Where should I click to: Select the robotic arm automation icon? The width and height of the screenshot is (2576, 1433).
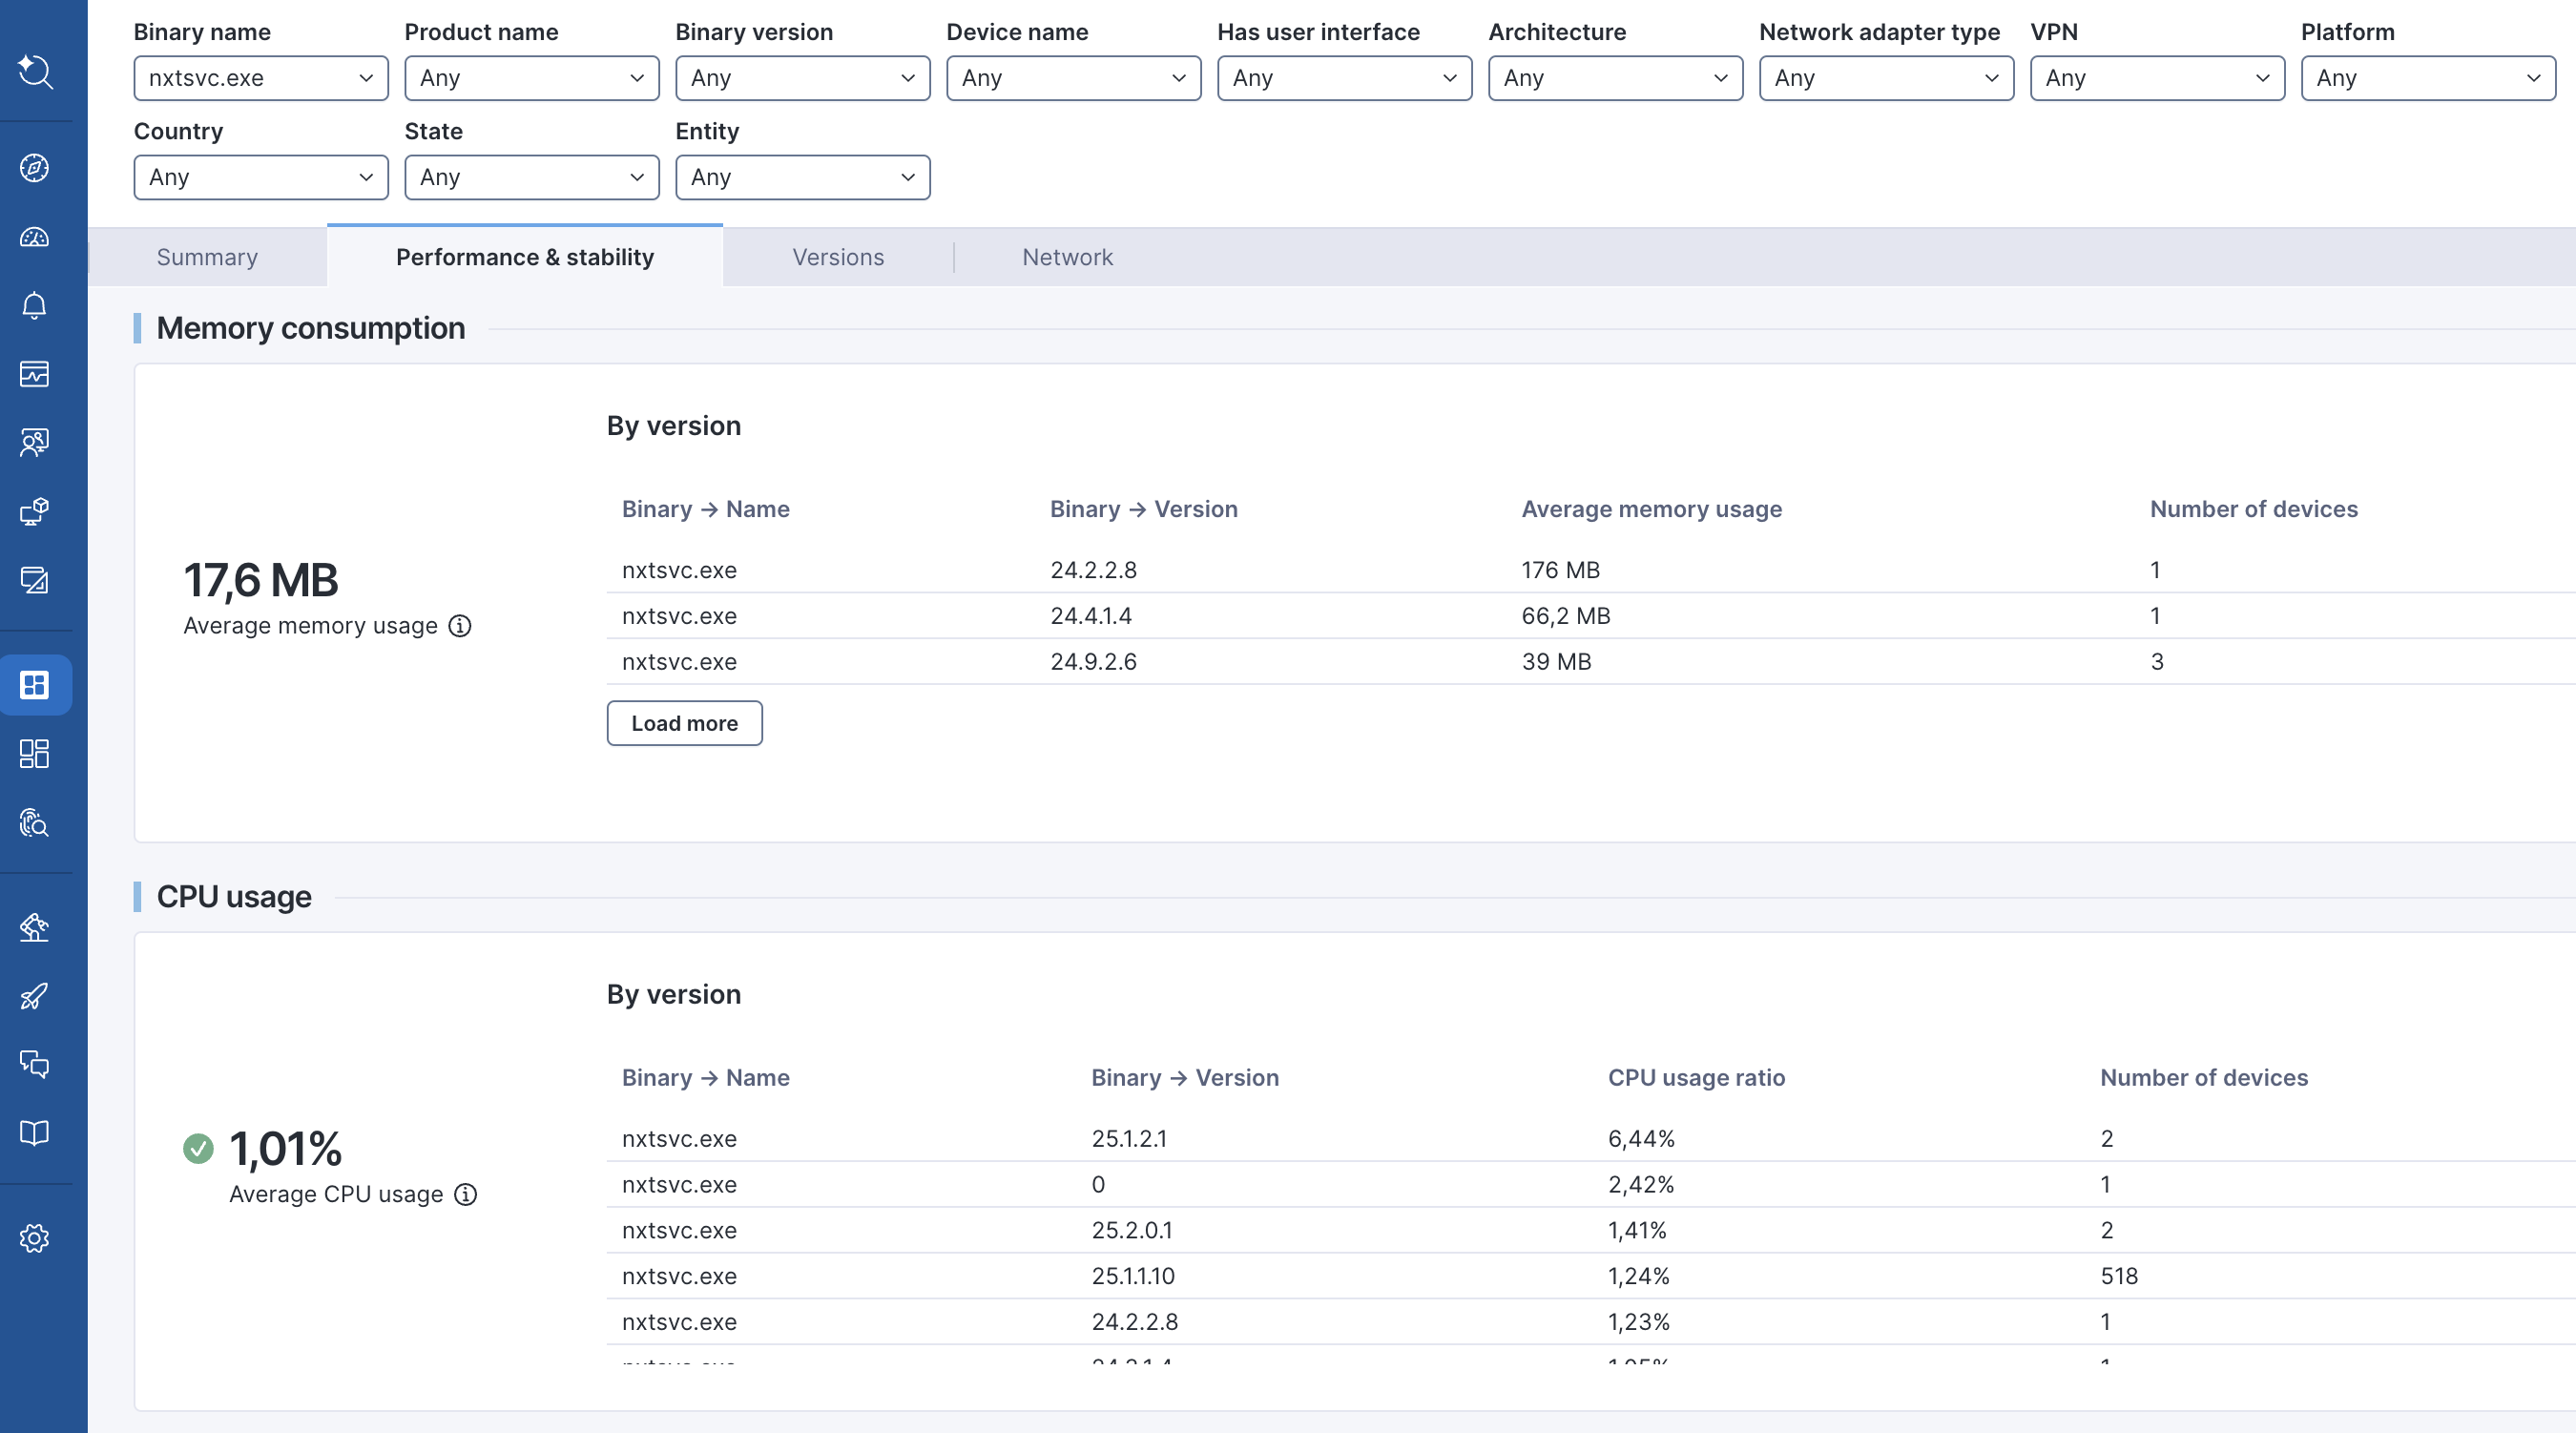36,927
